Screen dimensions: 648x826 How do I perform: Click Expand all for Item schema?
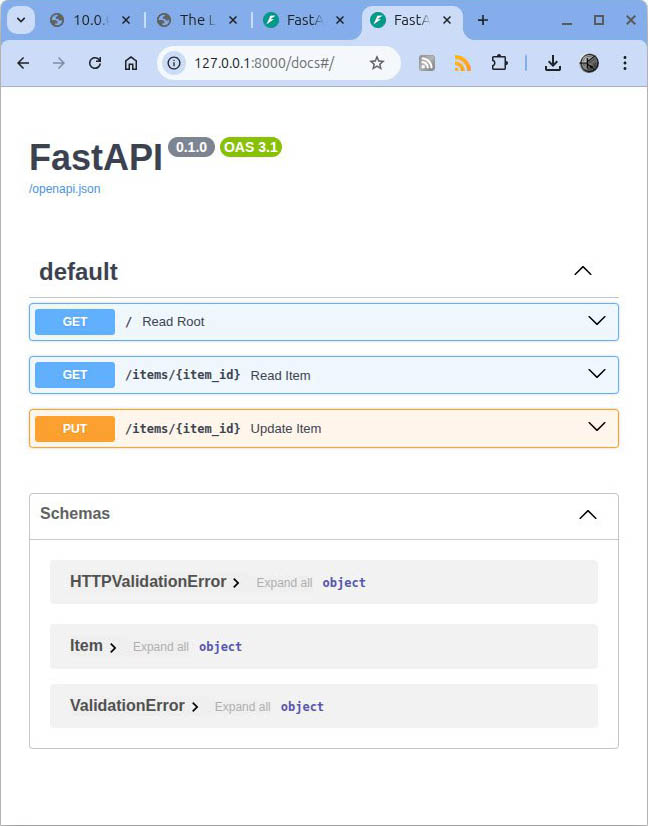(160, 647)
